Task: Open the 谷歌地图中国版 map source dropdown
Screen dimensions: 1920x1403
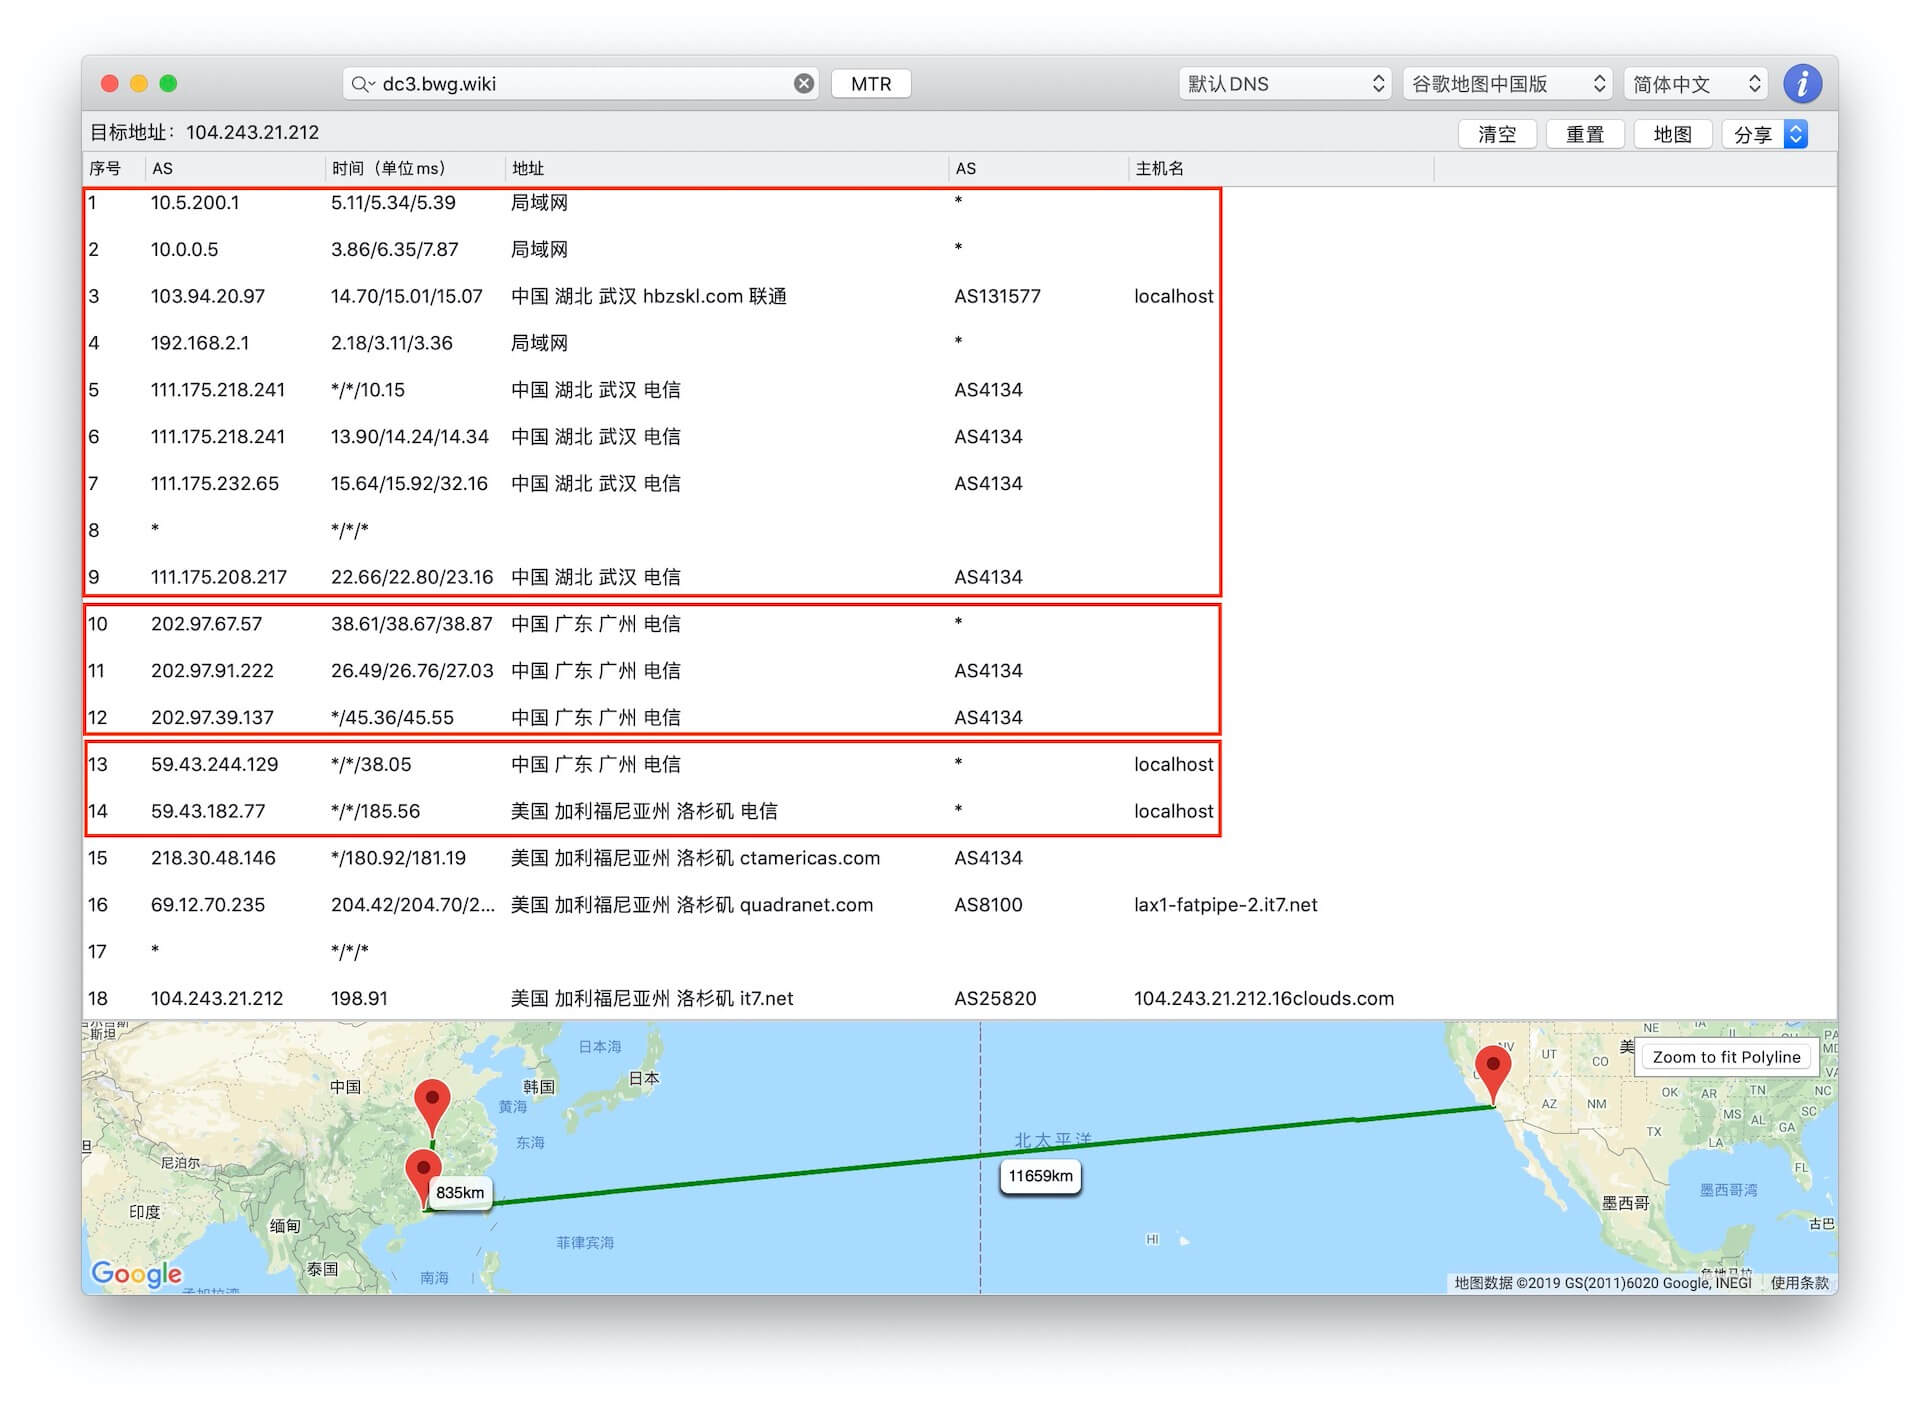Action: 1508,84
